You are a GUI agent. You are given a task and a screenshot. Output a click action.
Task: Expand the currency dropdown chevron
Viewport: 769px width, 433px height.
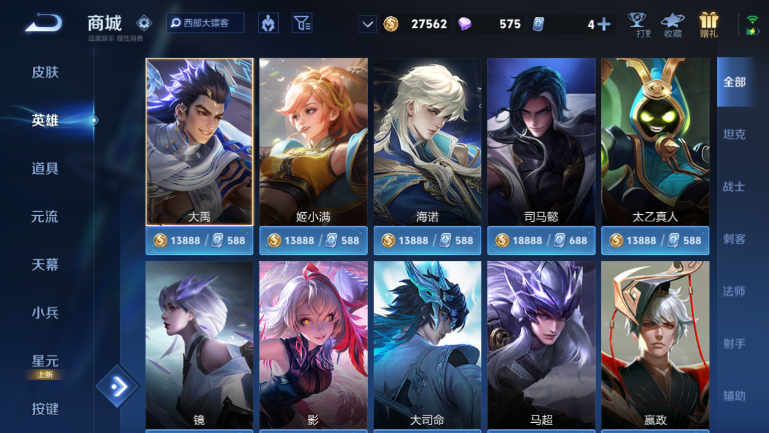[367, 24]
